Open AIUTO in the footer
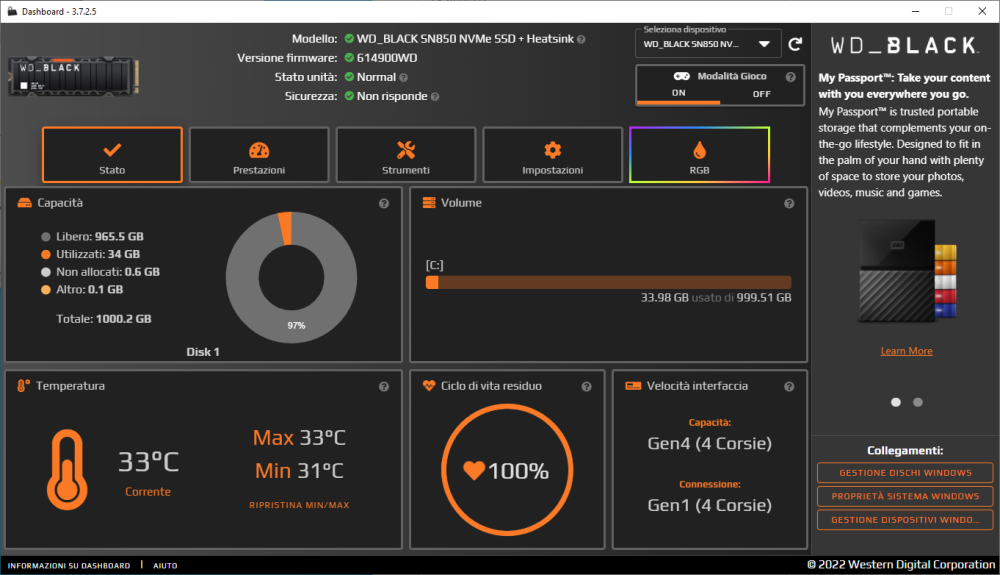1000x575 pixels. [x=165, y=565]
